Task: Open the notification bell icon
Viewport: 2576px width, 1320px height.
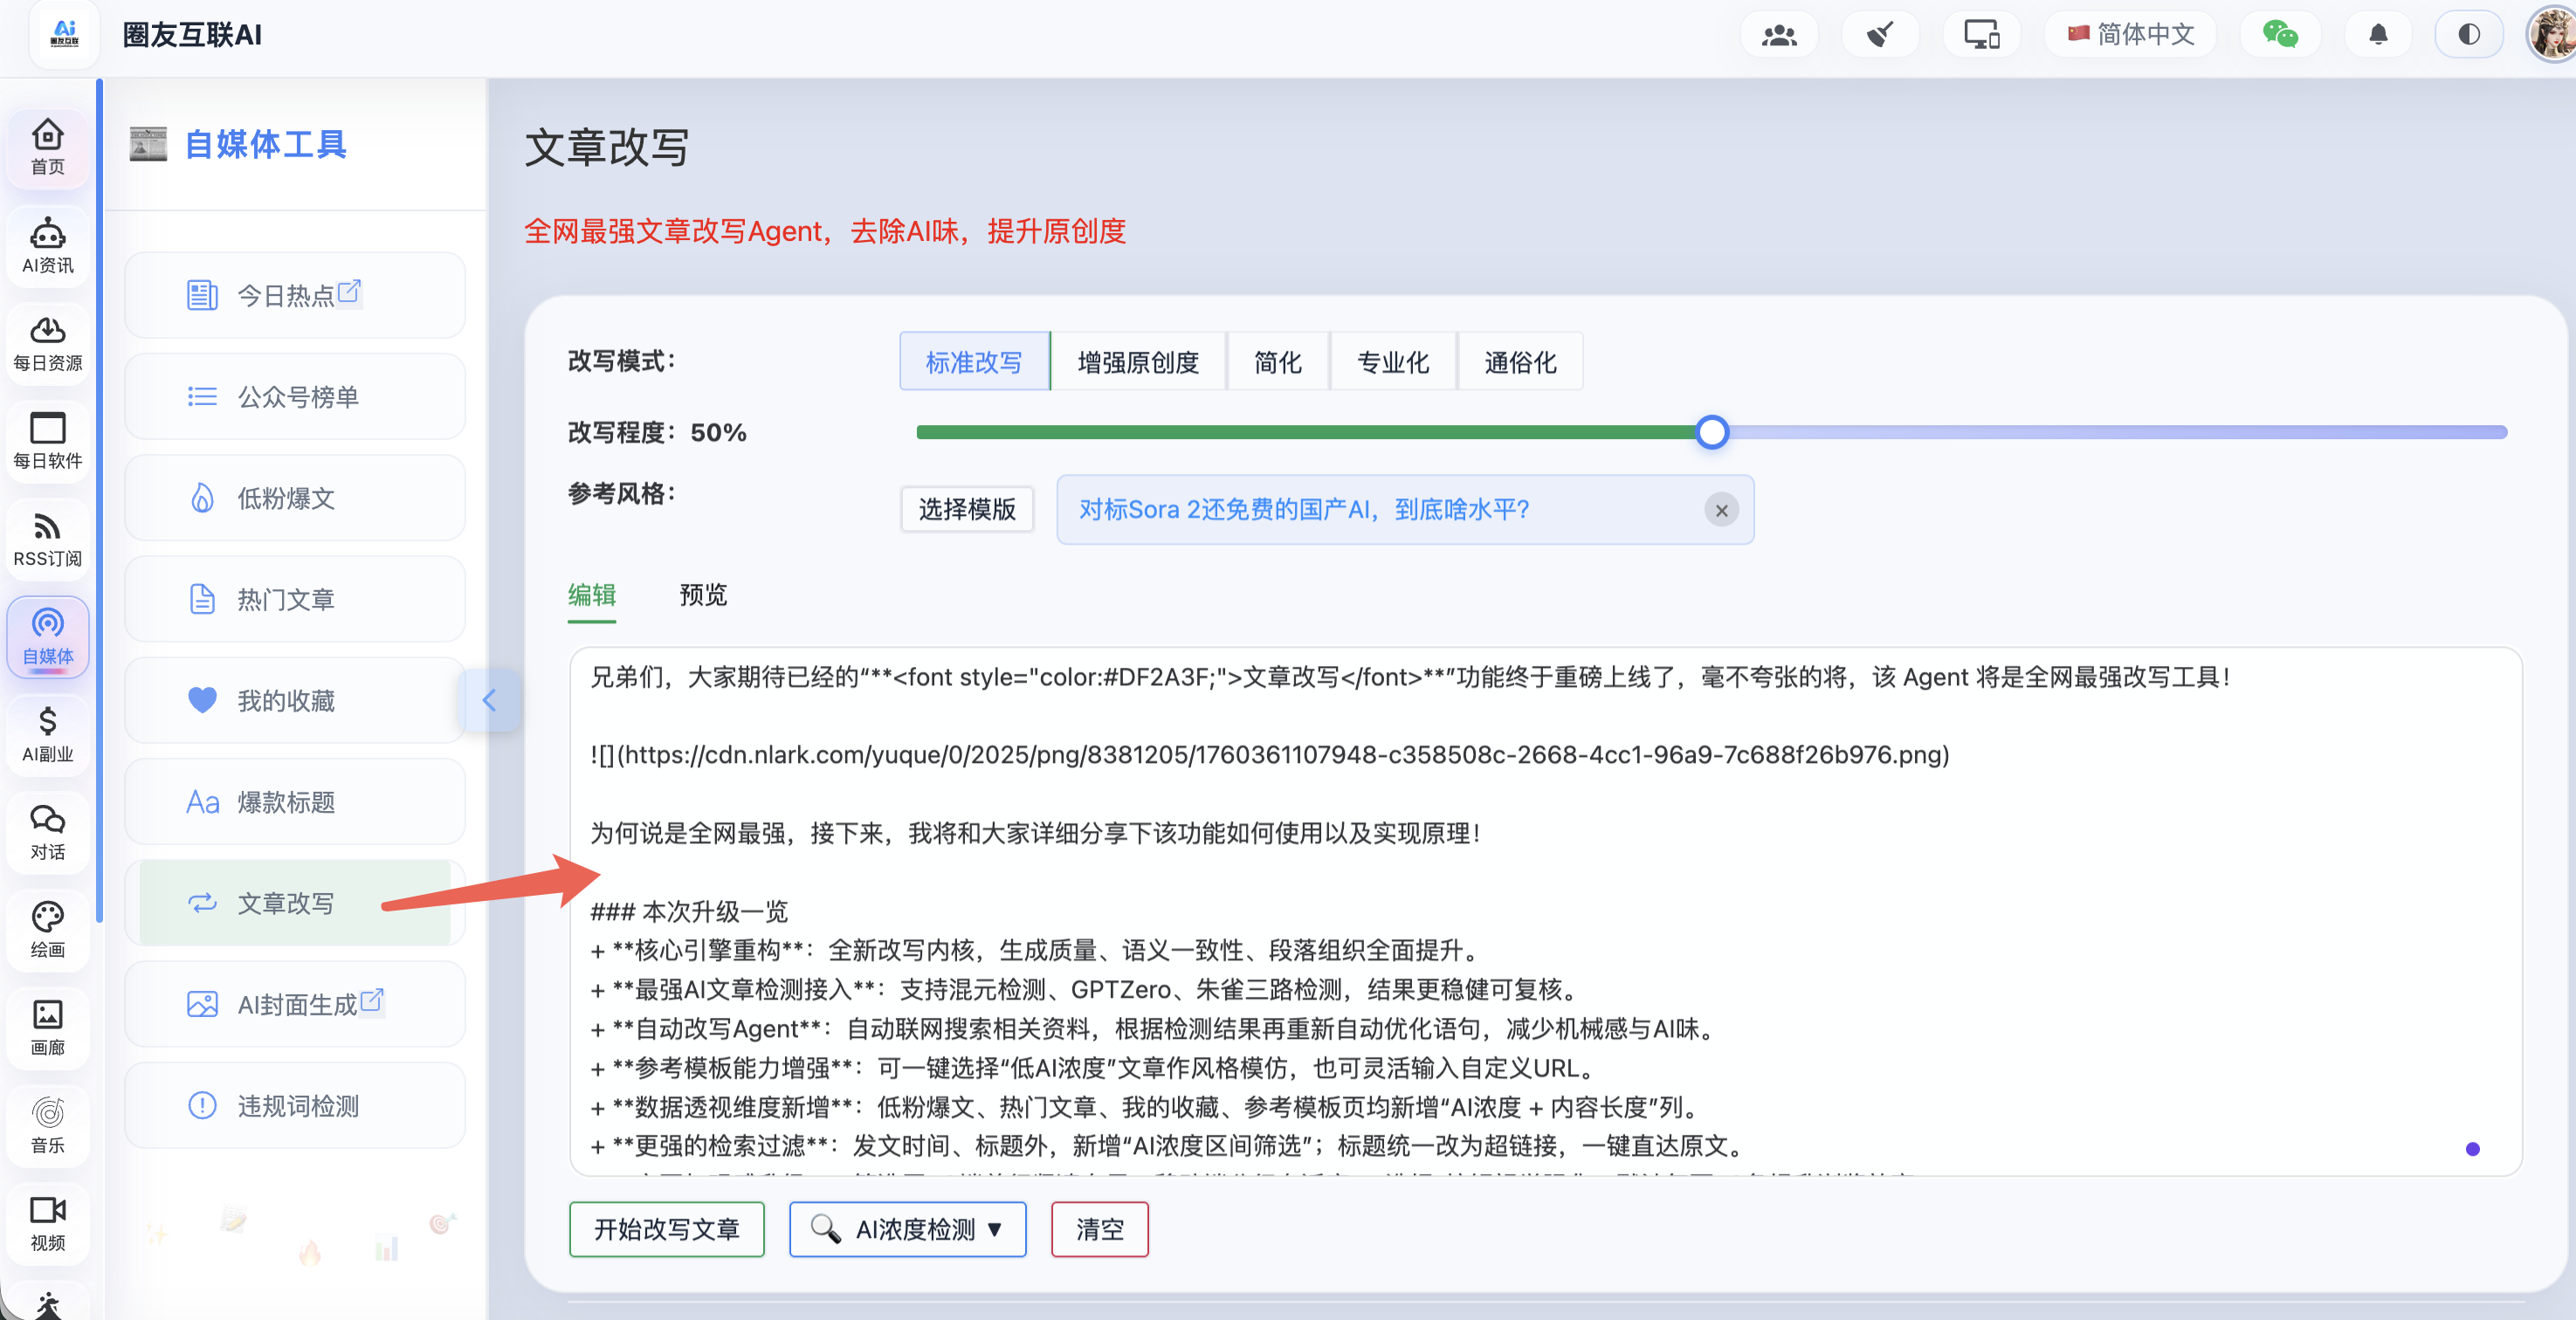Action: point(2378,35)
